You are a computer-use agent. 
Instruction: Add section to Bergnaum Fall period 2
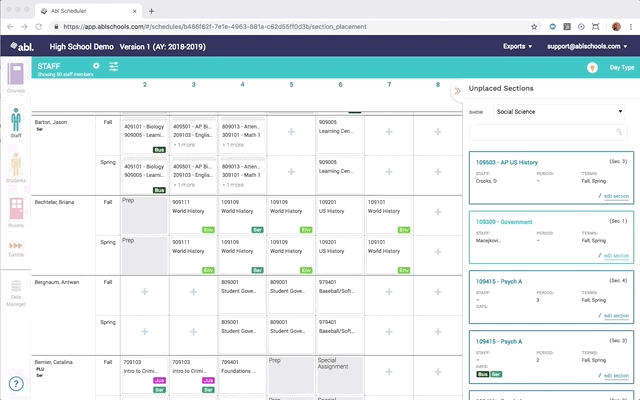(144, 291)
